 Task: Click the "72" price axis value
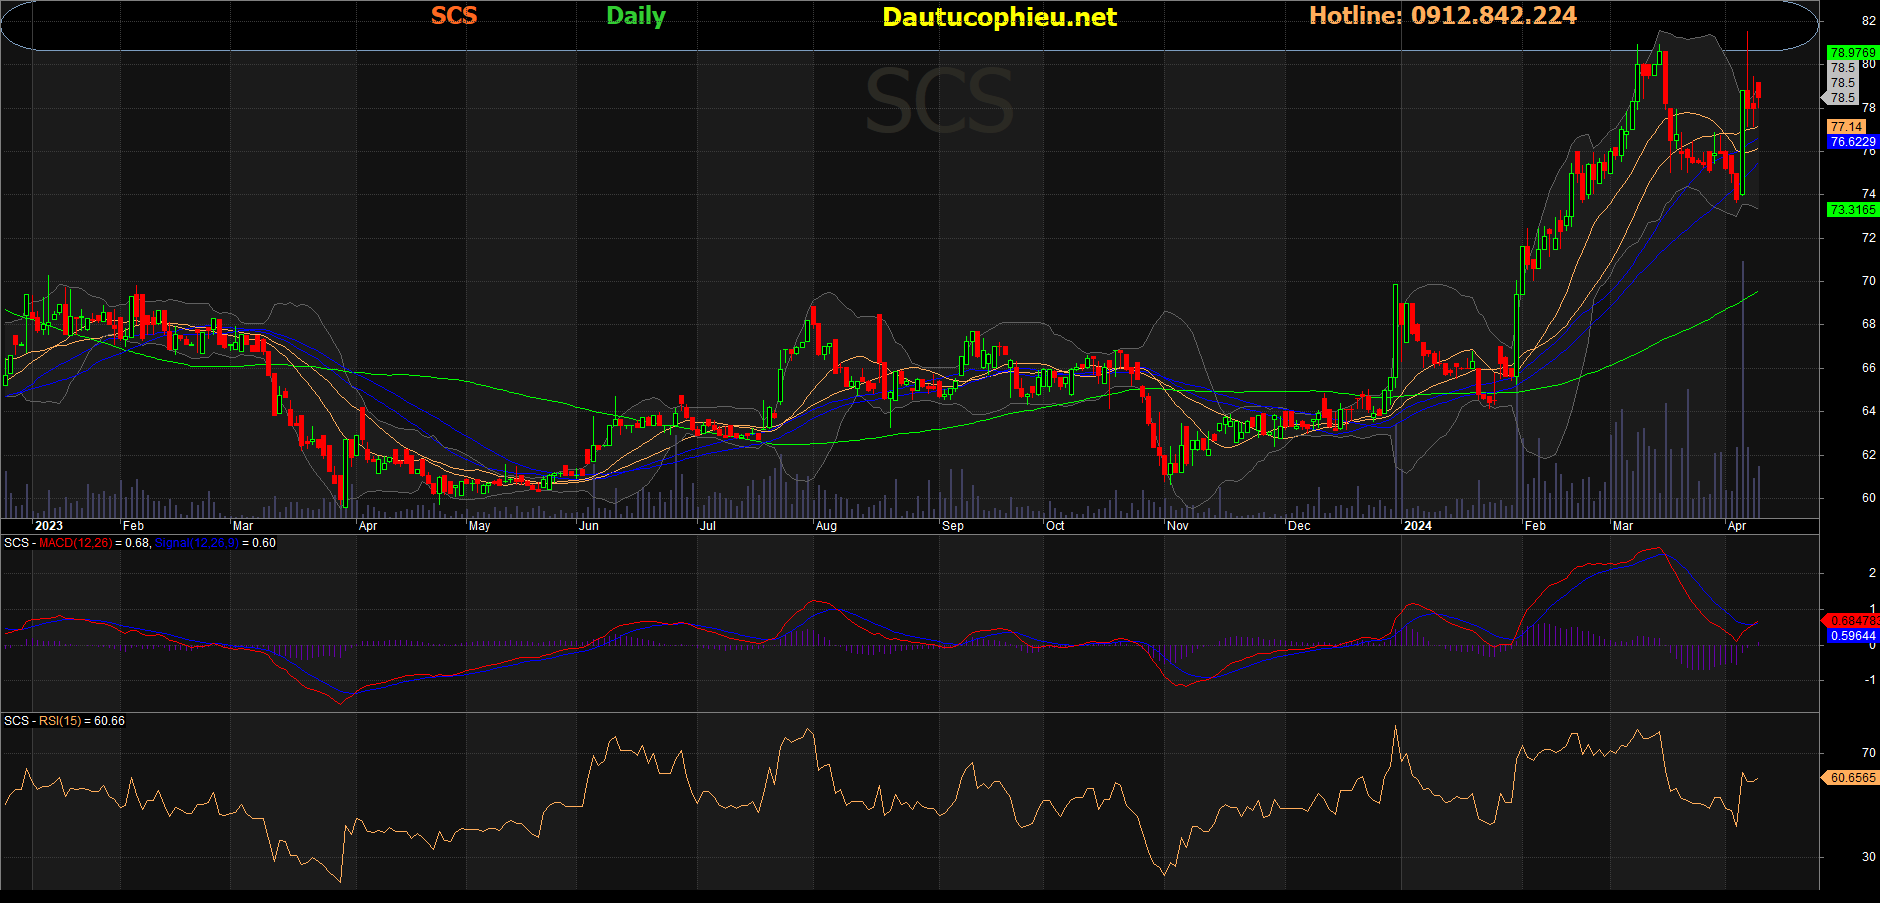1869,238
